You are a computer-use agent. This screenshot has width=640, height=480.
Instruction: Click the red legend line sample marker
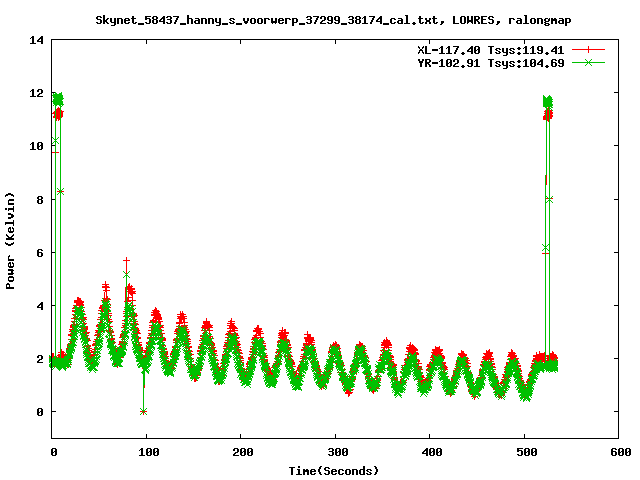[588, 50]
